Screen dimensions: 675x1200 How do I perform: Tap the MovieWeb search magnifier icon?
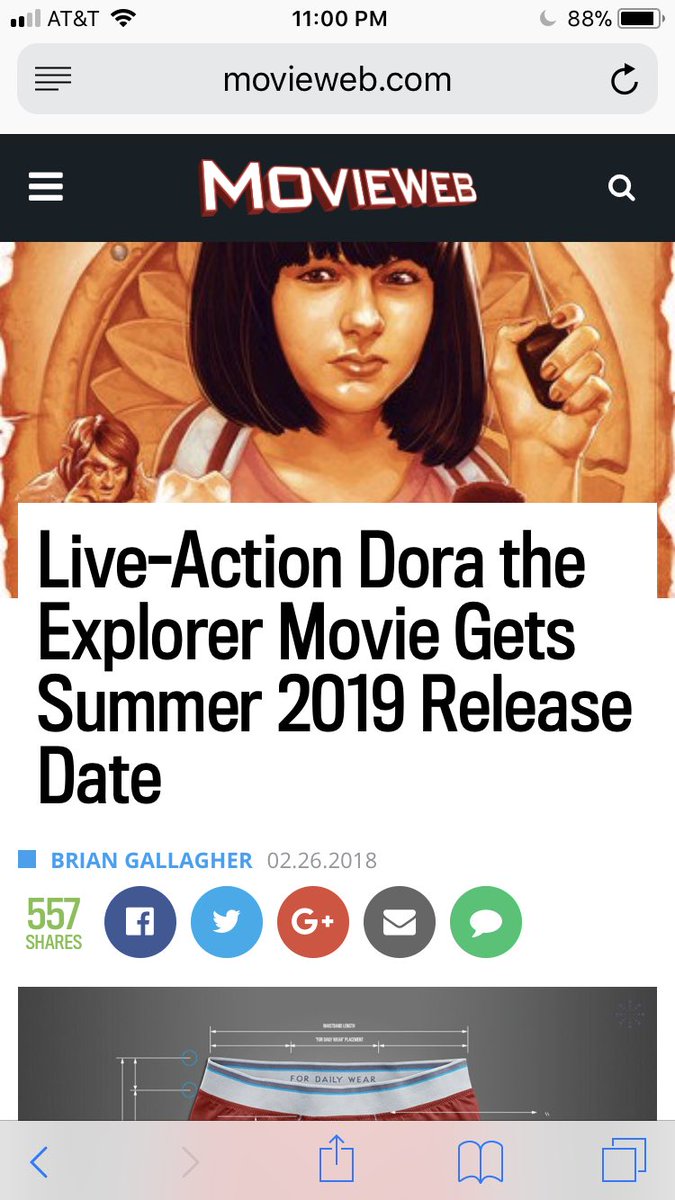coord(622,188)
